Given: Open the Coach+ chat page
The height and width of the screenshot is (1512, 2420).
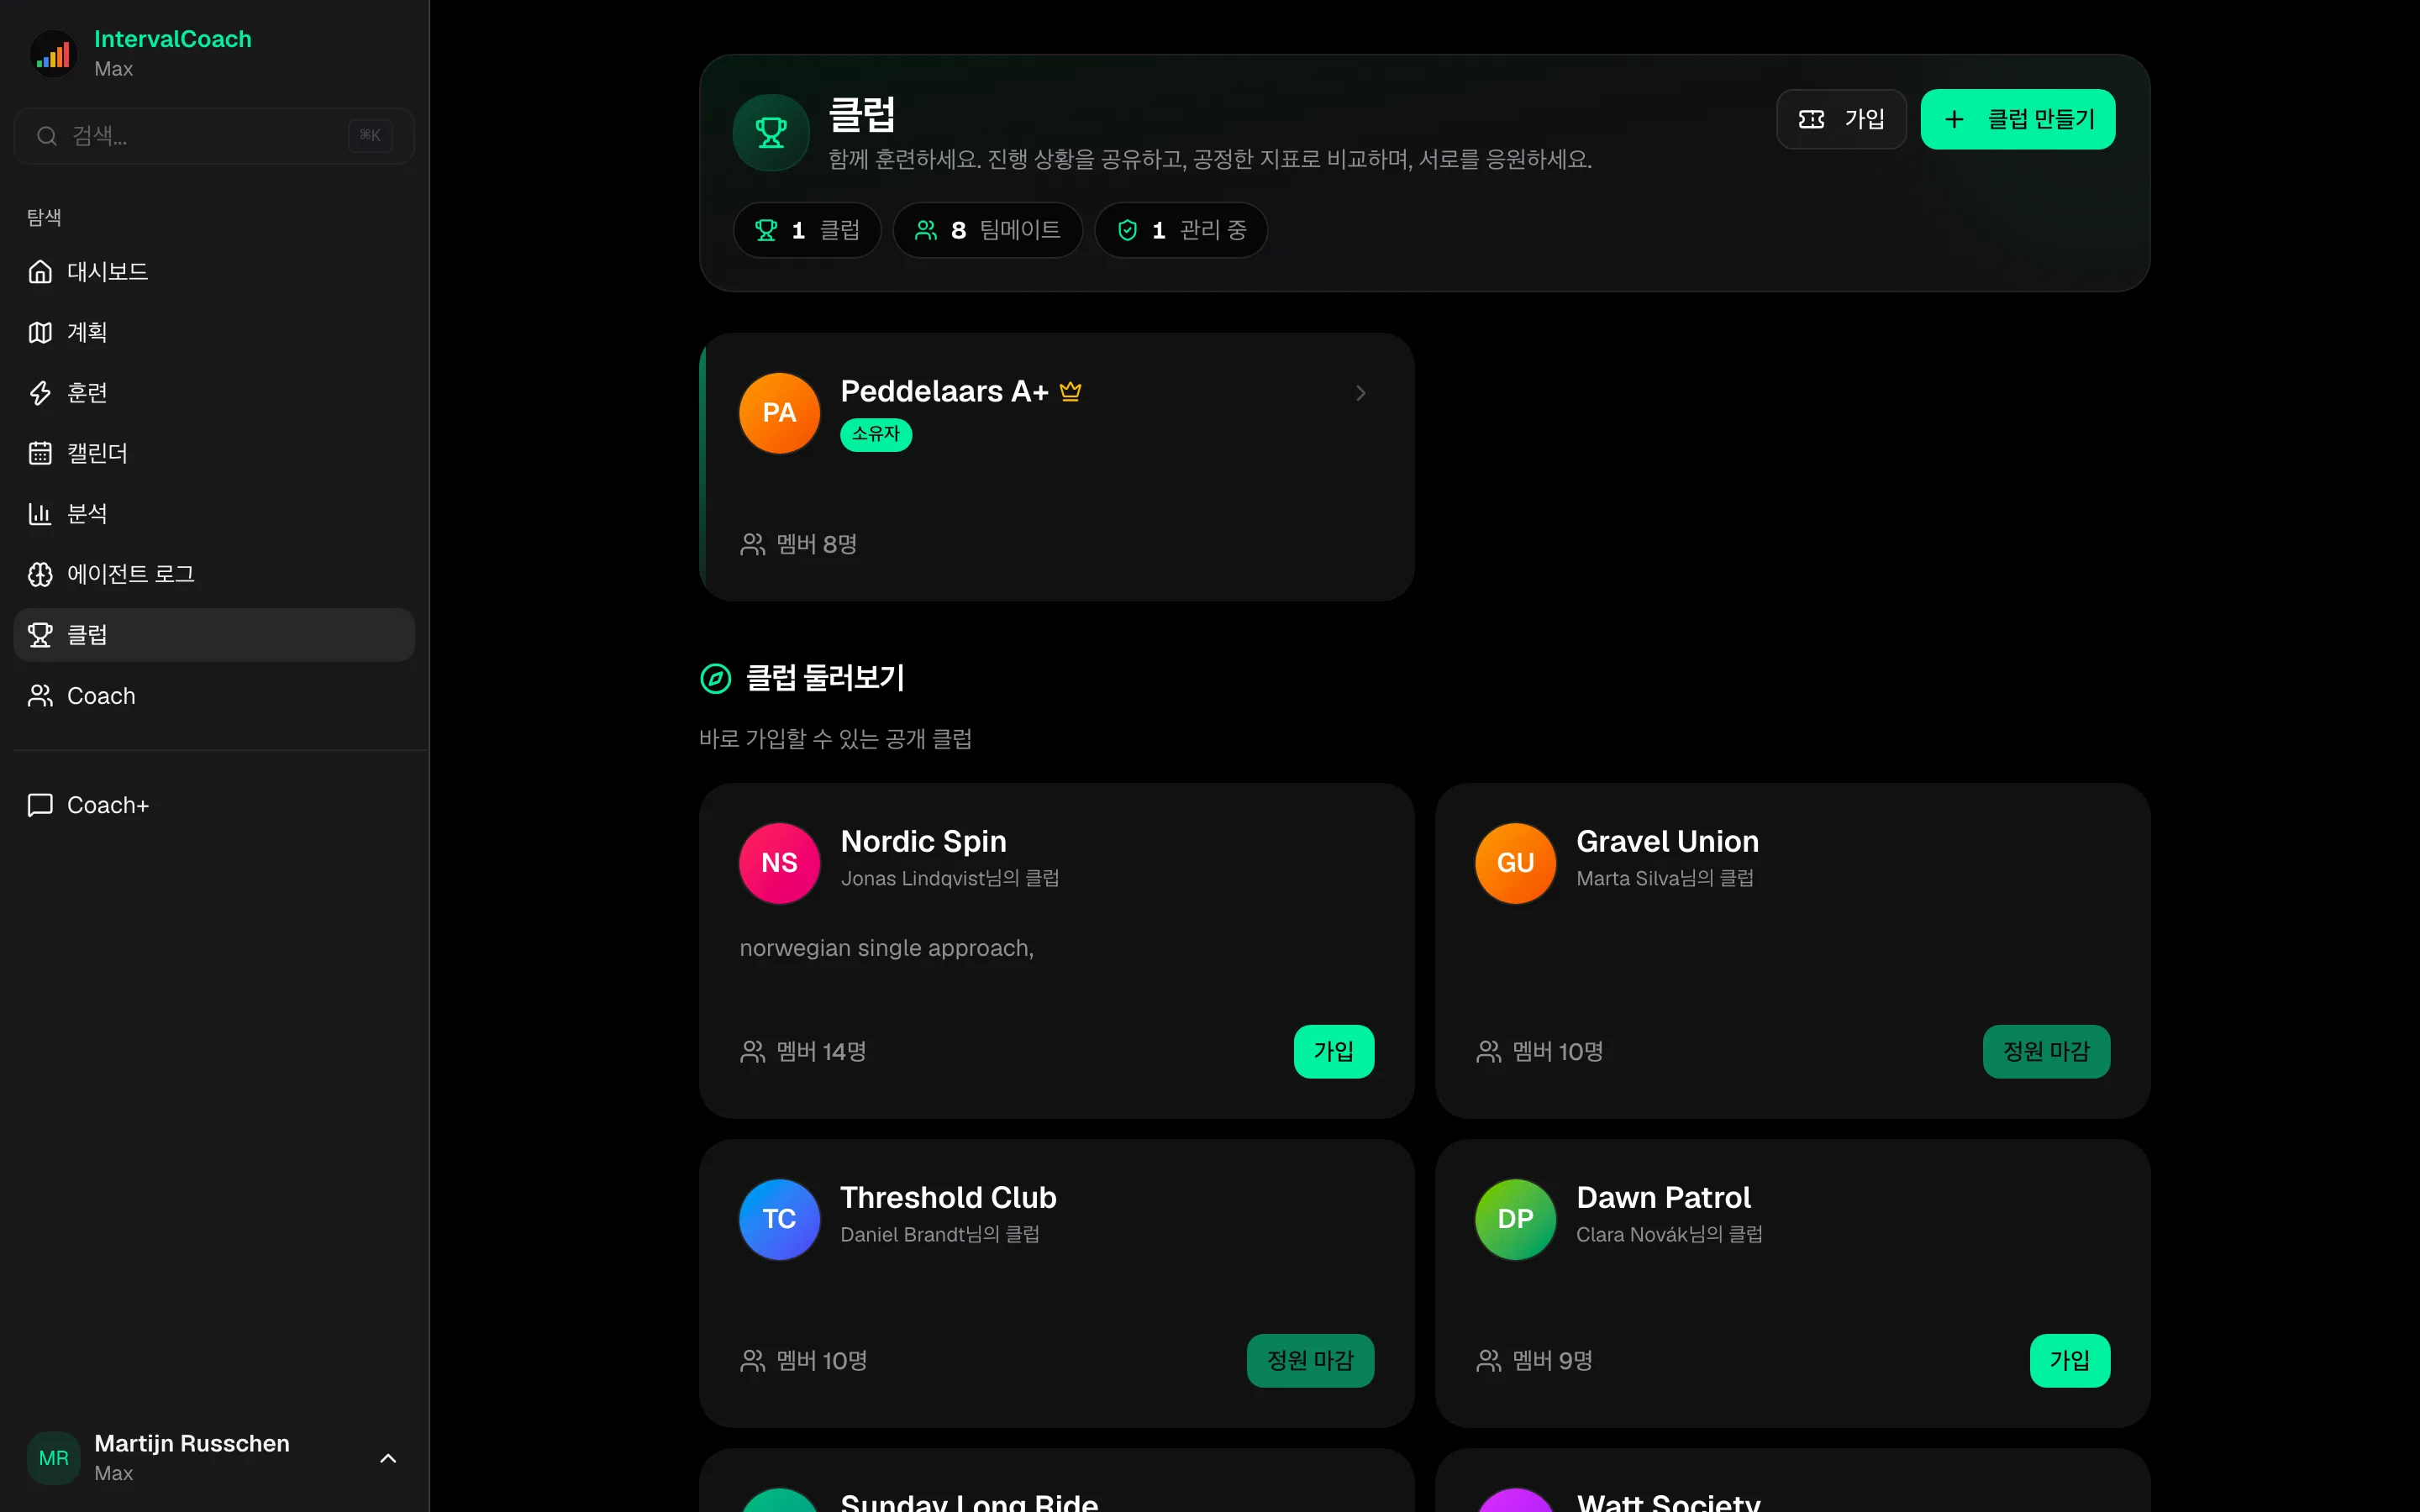Looking at the screenshot, I should tap(214, 805).
